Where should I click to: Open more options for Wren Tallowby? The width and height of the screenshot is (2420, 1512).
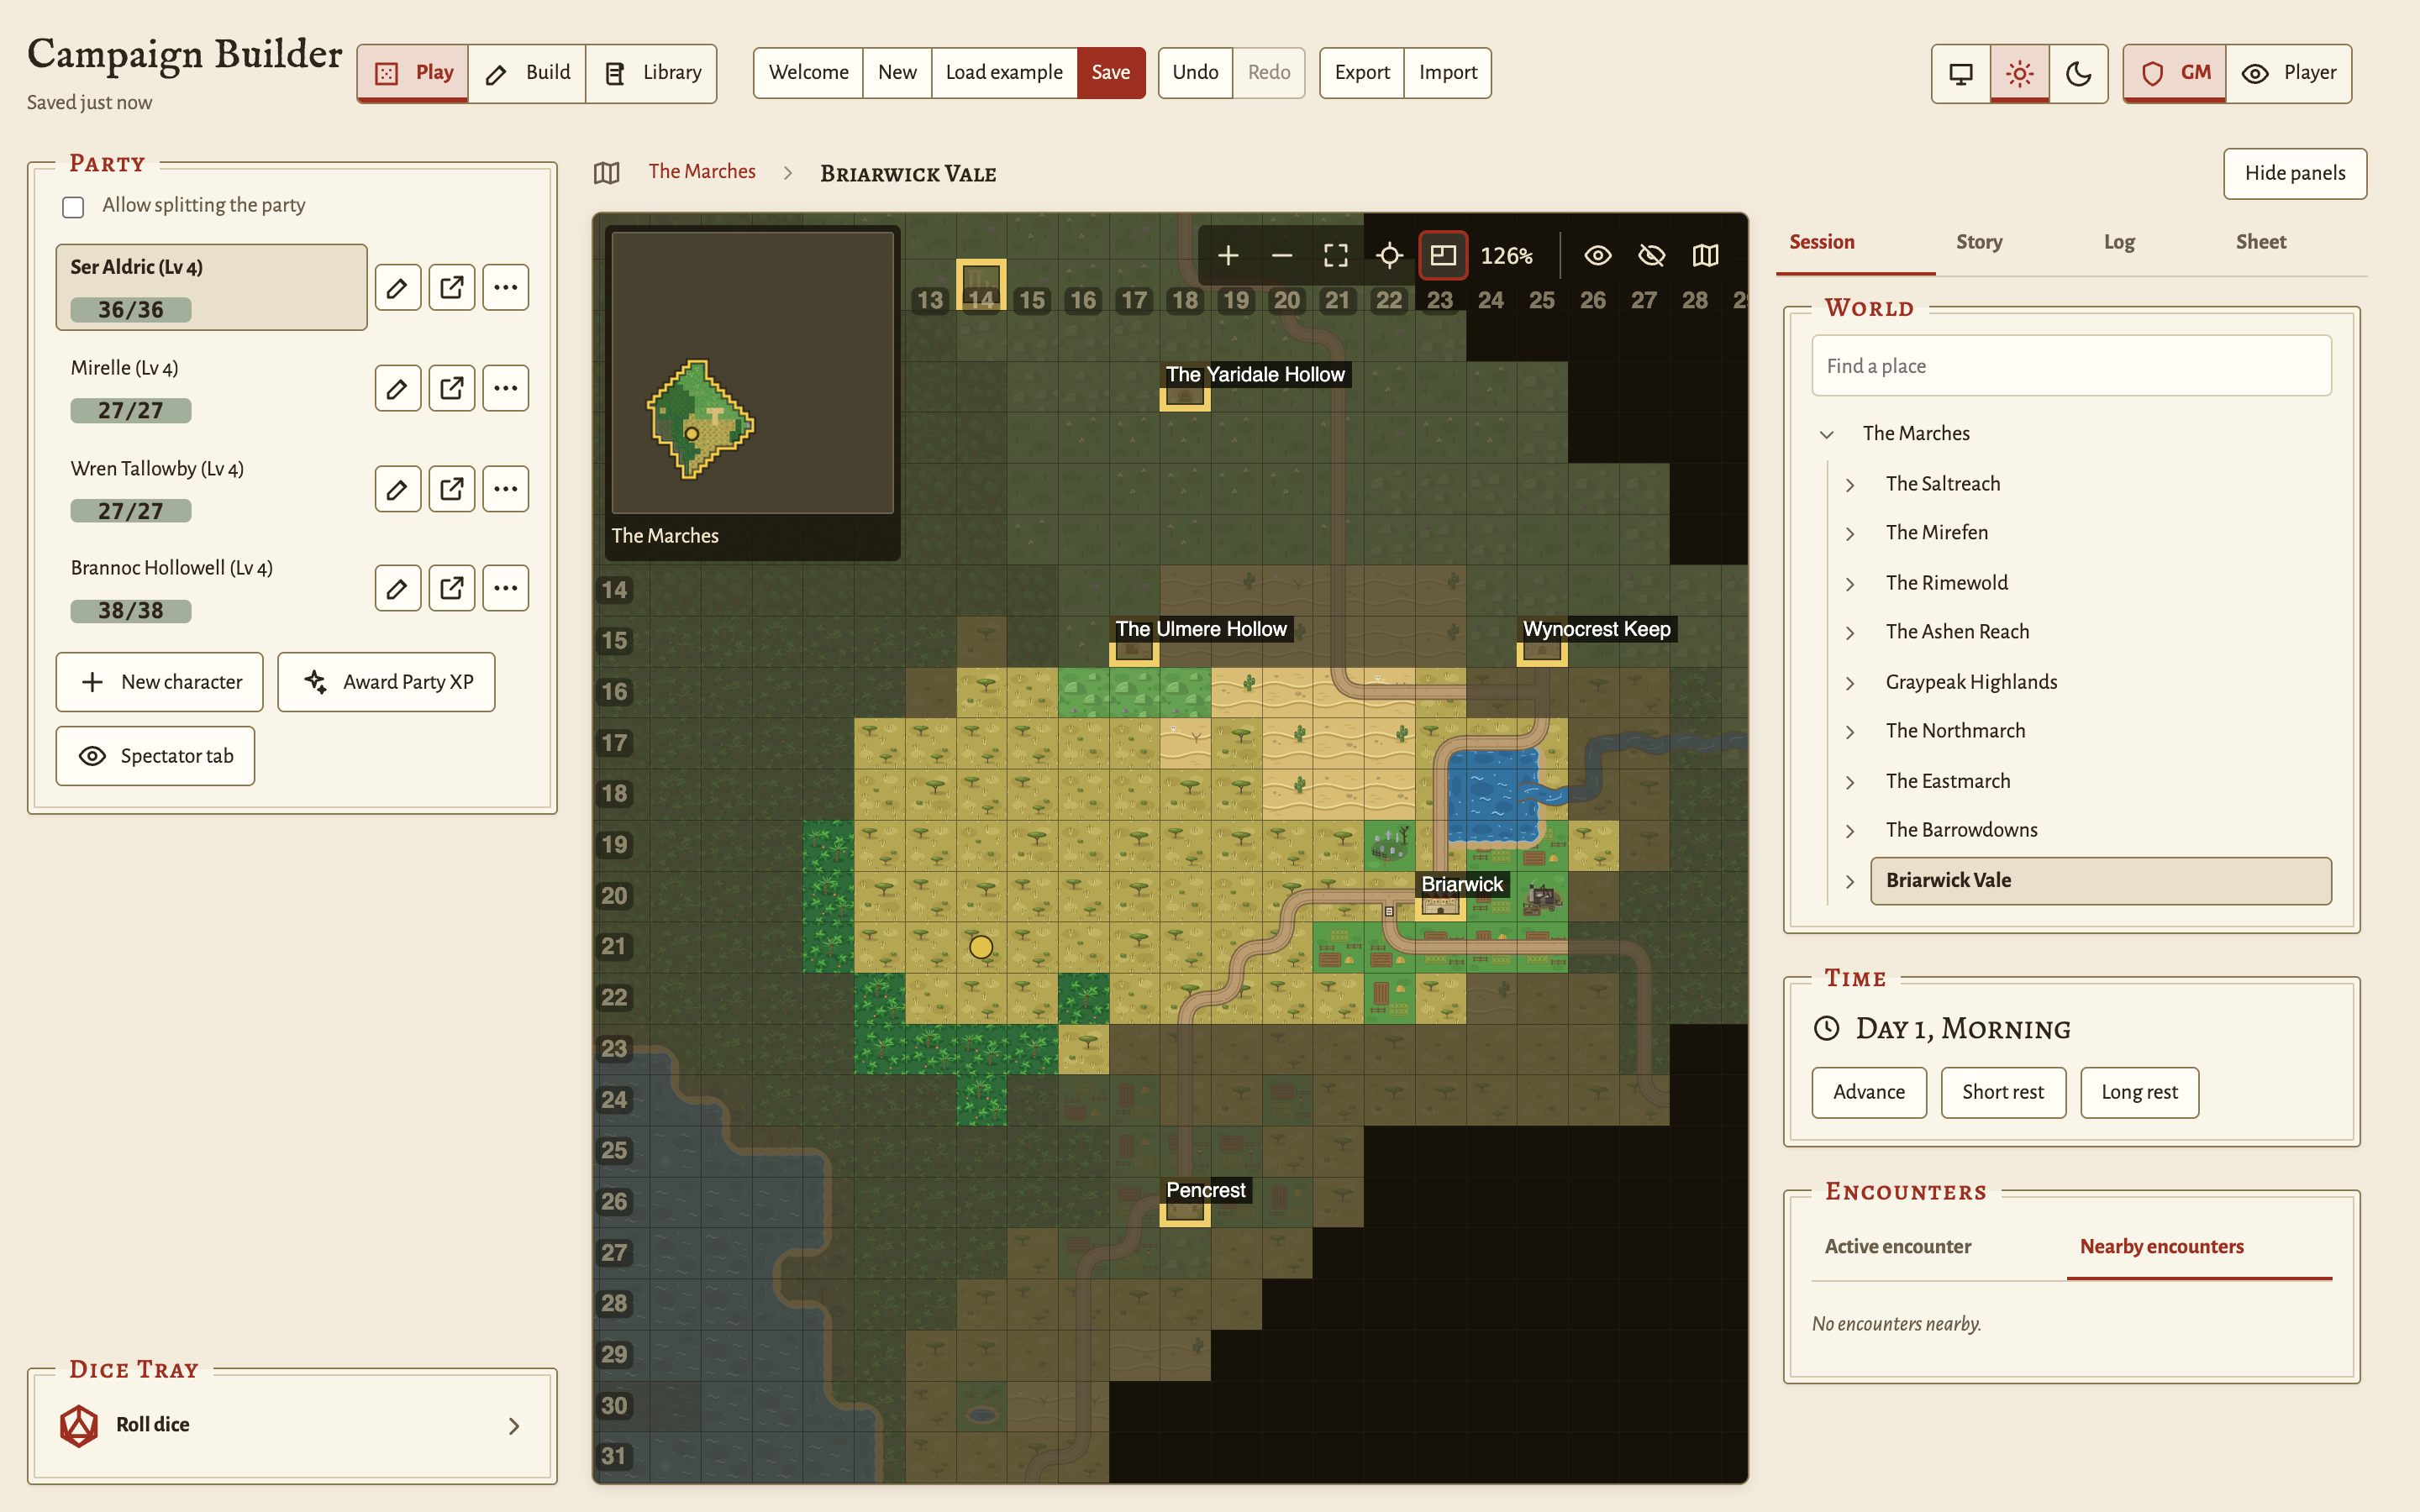point(506,489)
